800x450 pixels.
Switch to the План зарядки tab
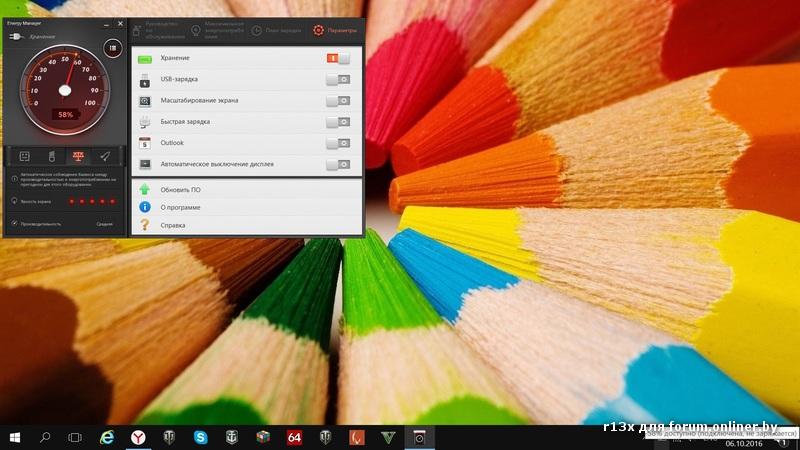(x=276, y=31)
